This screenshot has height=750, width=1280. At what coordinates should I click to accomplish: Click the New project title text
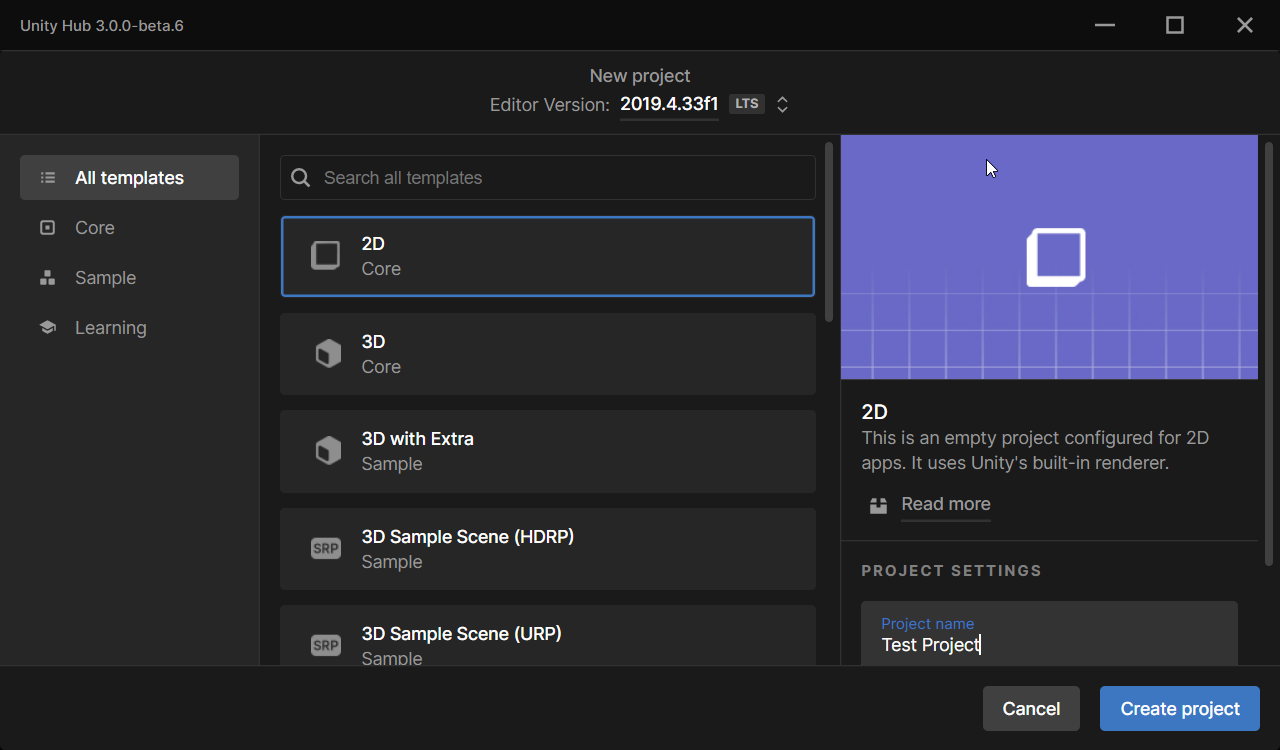640,76
